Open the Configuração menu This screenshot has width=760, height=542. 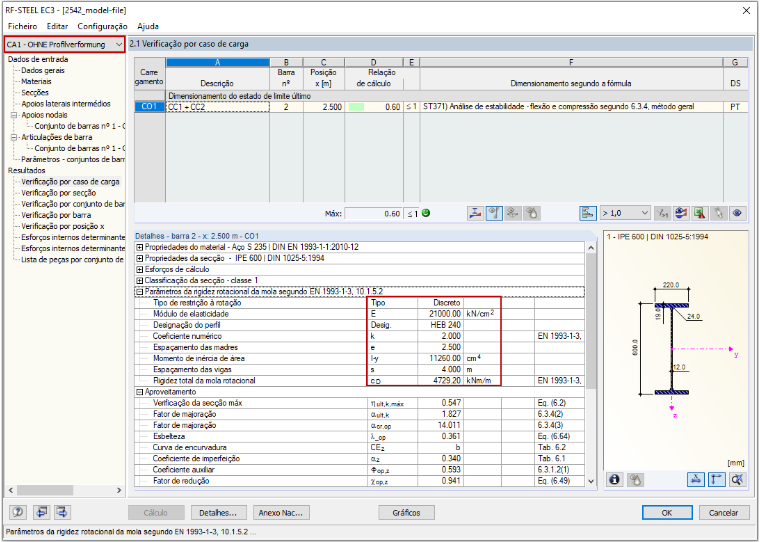pos(102,26)
